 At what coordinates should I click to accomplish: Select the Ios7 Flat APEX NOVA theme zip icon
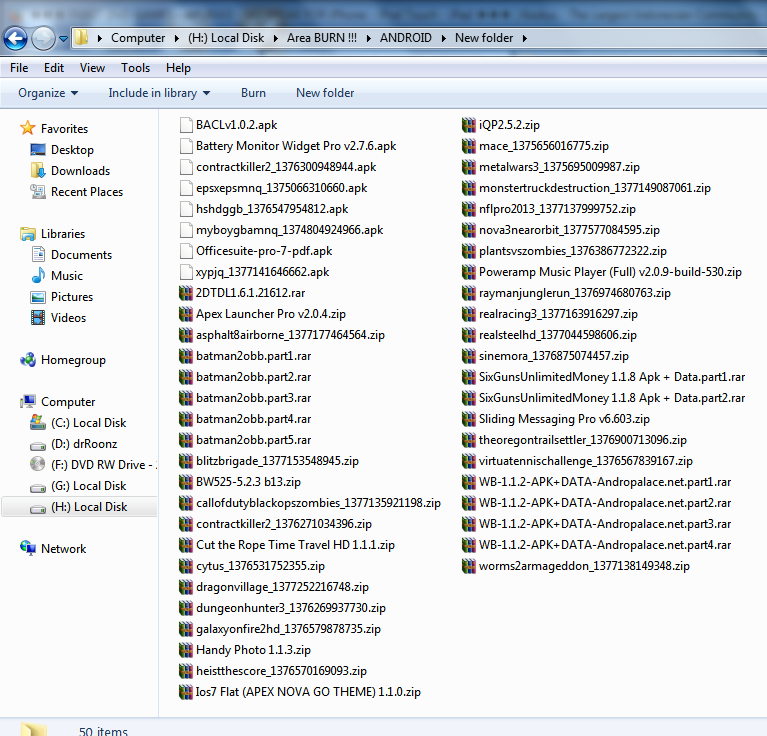[x=186, y=692]
